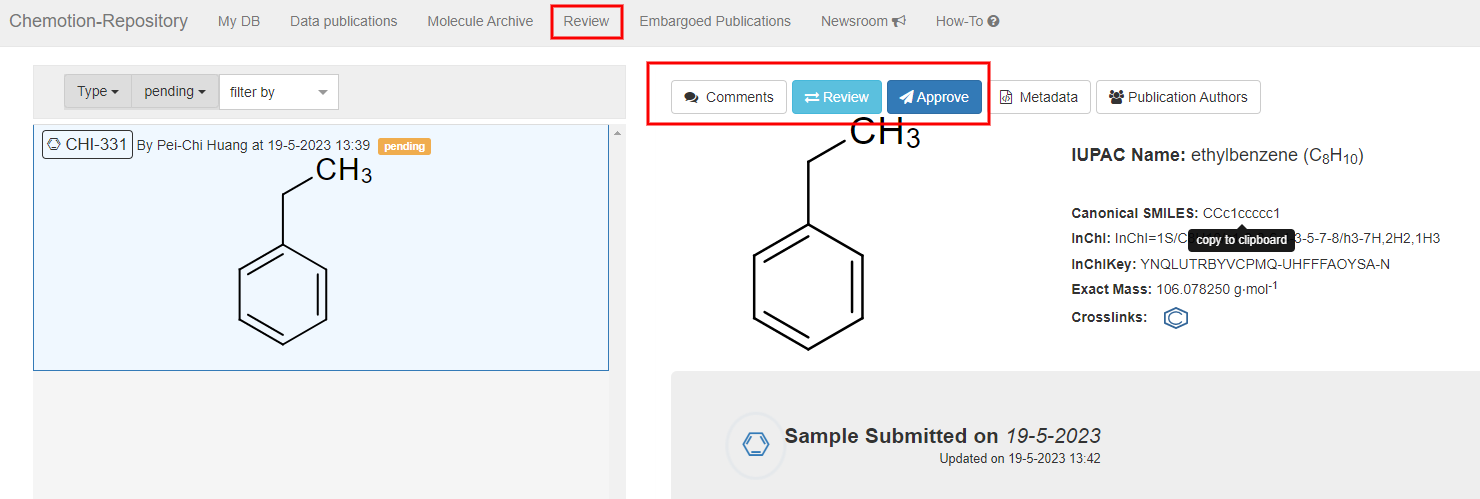Open the filter by combo box
Screen dimensions: 1480x499
point(278,92)
